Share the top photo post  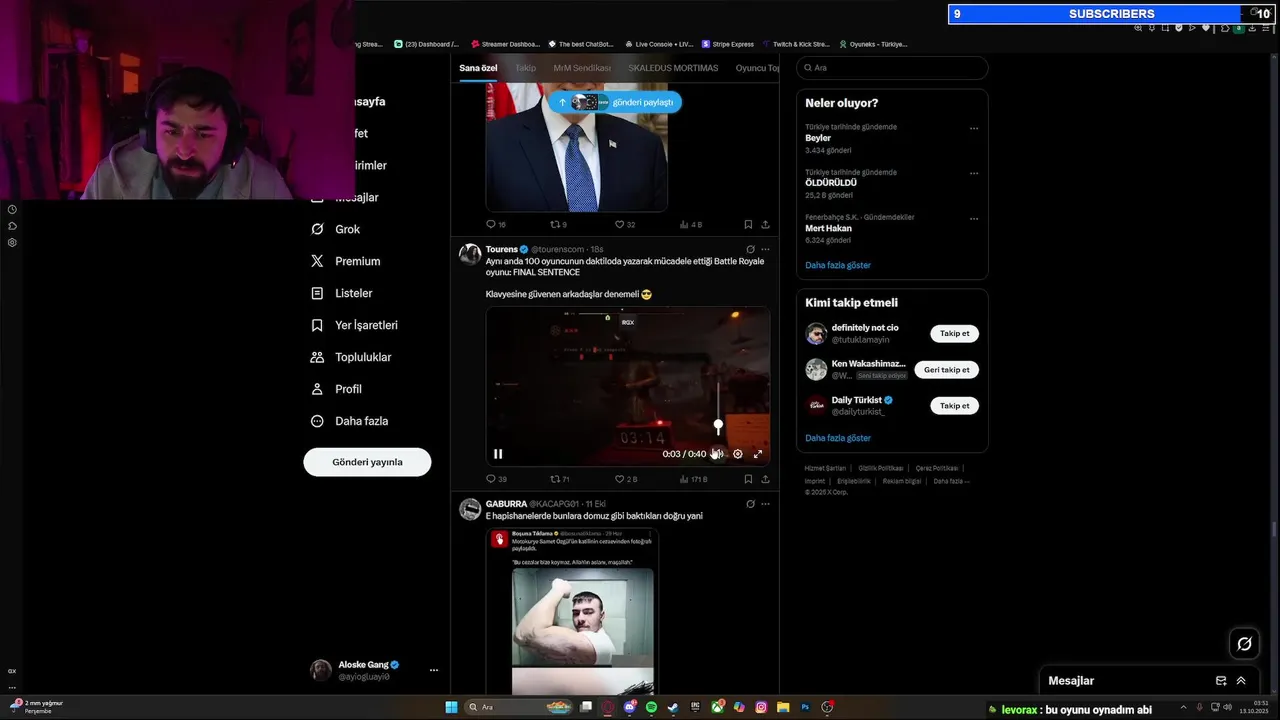(766, 225)
